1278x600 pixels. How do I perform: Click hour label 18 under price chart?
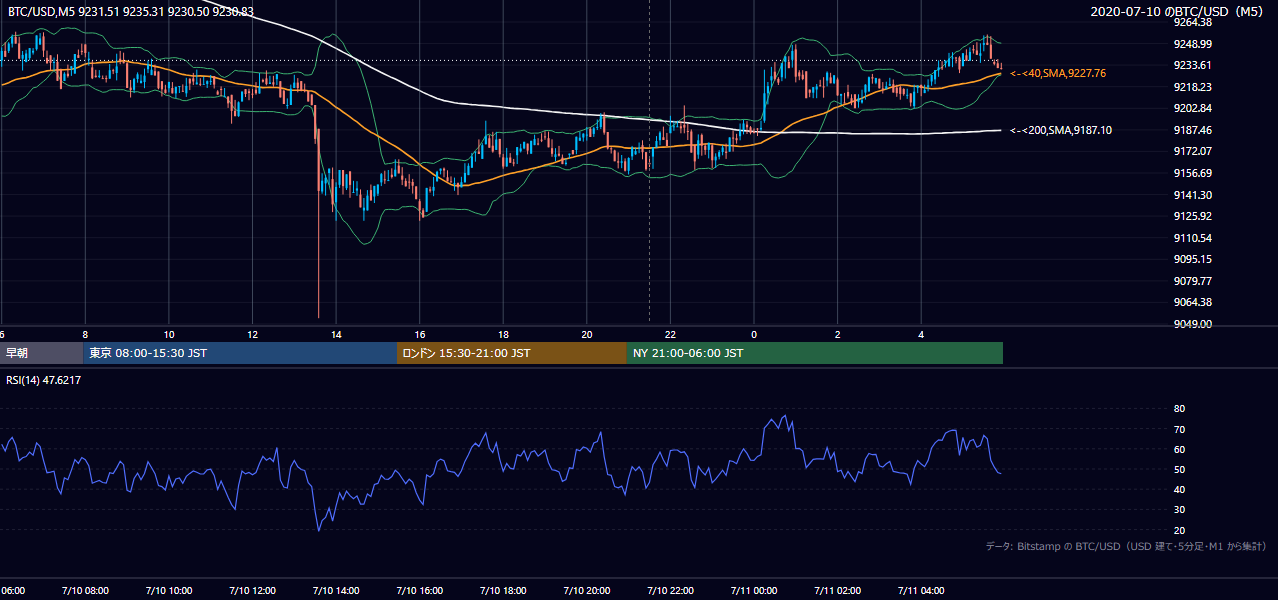coord(503,334)
